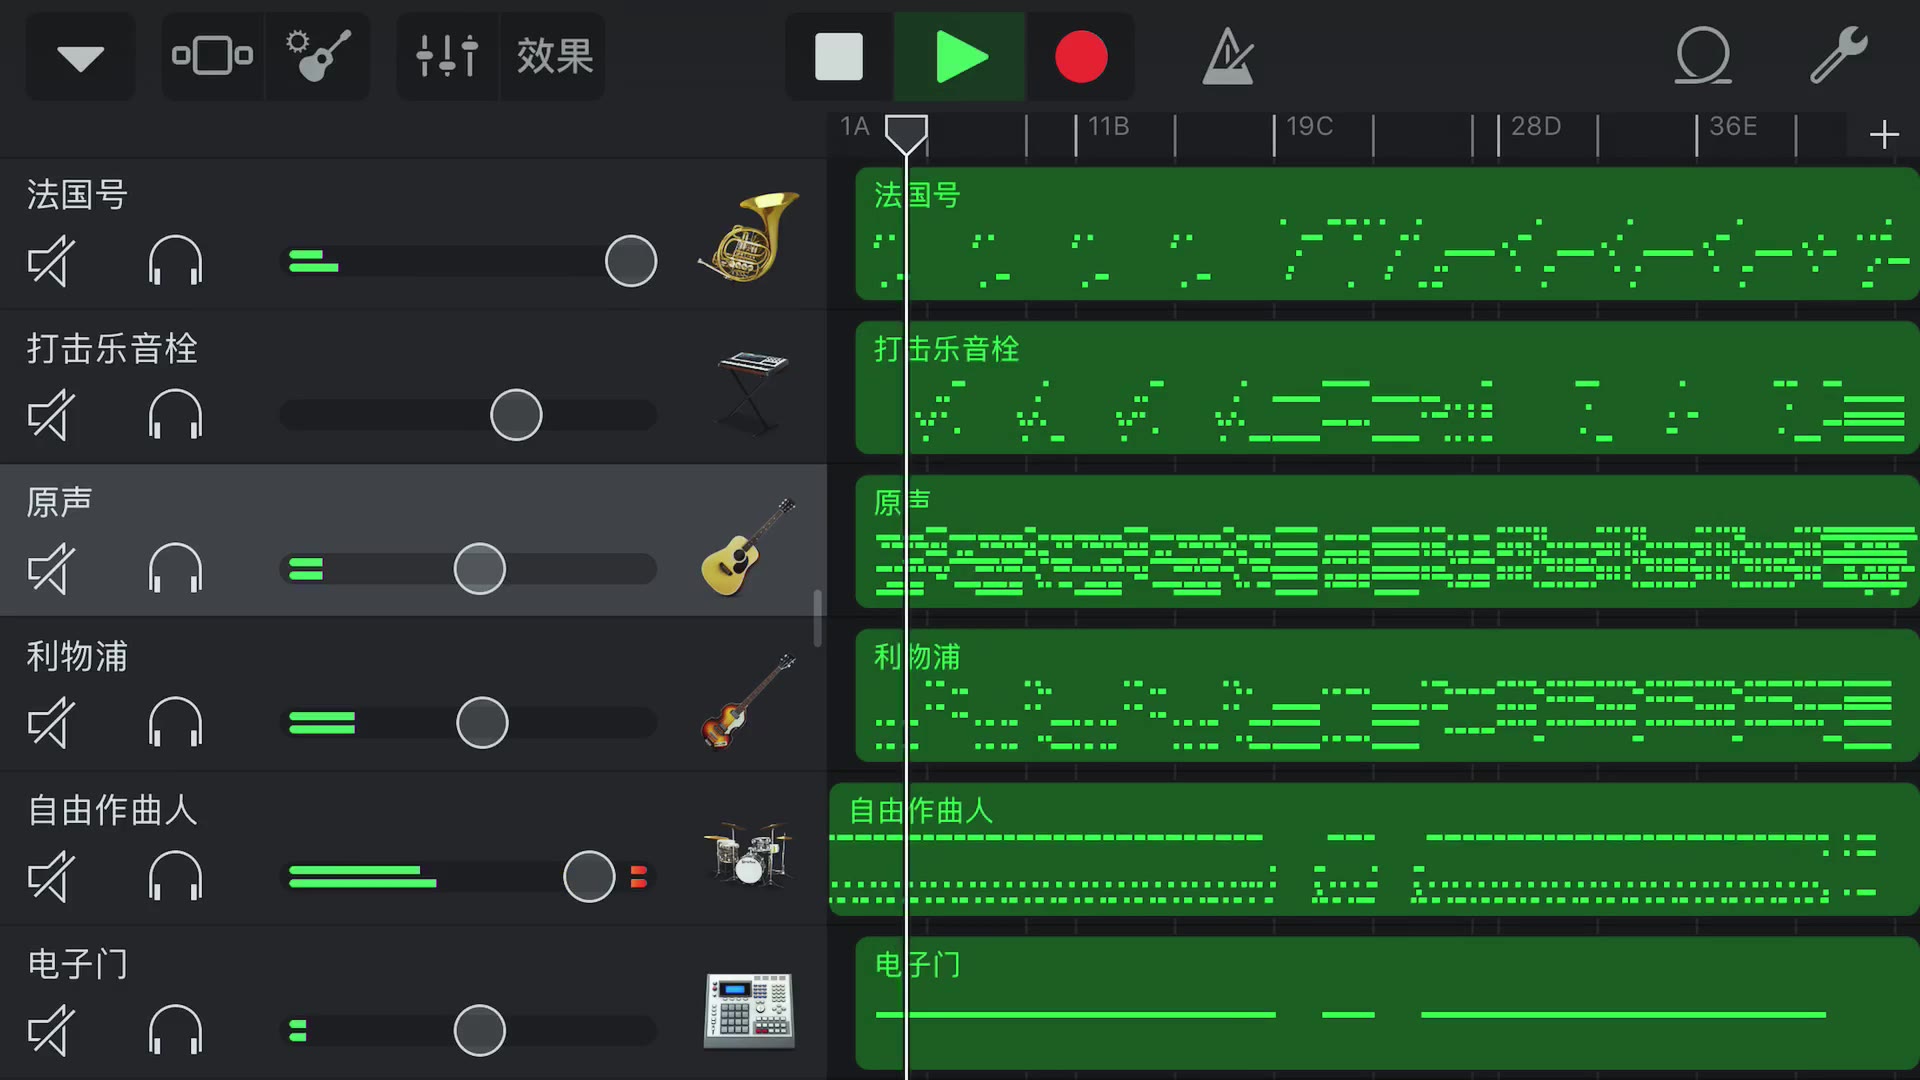Image resolution: width=1920 pixels, height=1080 pixels.
Task: Select the 自由作曲人 track name label
Action: pos(112,810)
